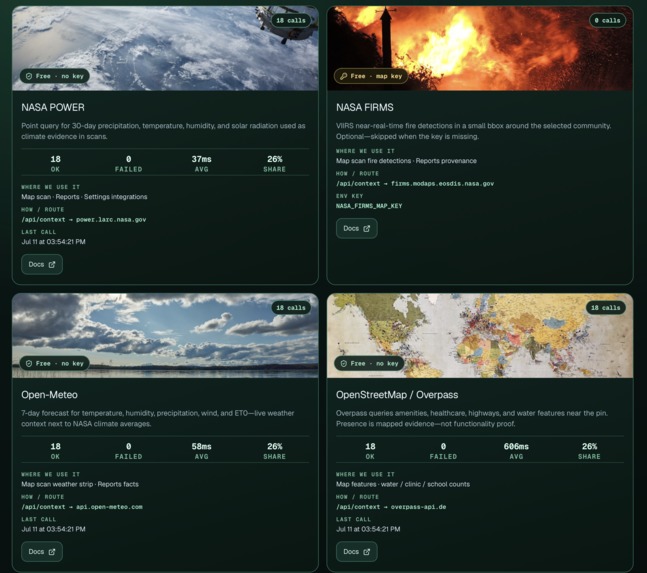Click OpenStreetMap 18 OK stat
The width and height of the screenshot is (647, 573).
[x=370, y=451]
